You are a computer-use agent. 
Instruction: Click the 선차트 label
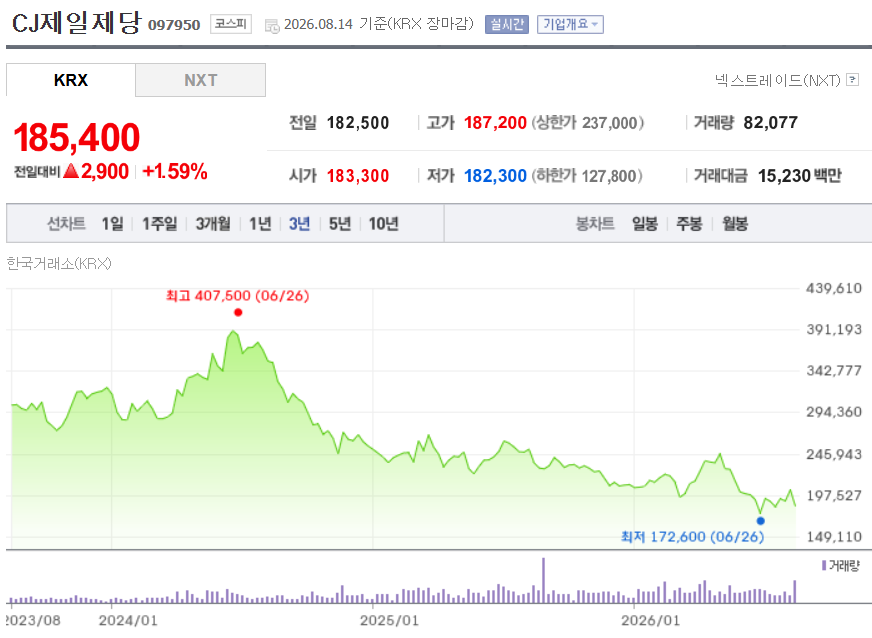pyautogui.click(x=66, y=224)
